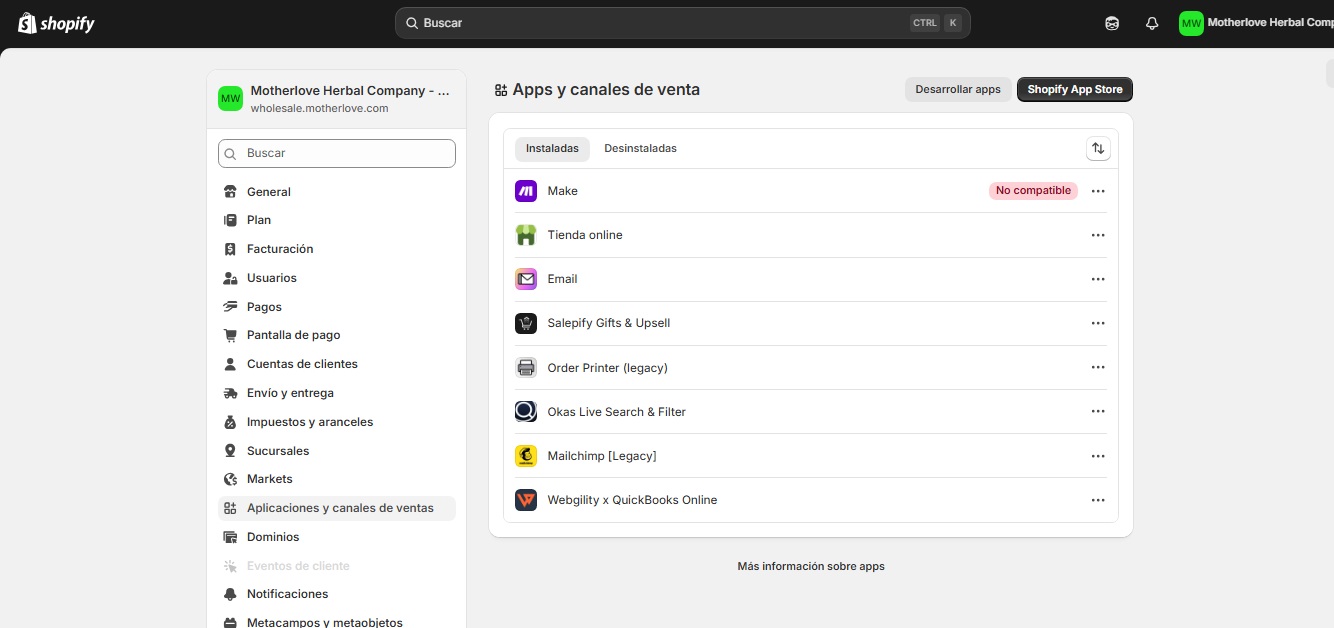Open the Tienda online name link
Viewport: 1334px width, 628px height.
click(x=585, y=235)
